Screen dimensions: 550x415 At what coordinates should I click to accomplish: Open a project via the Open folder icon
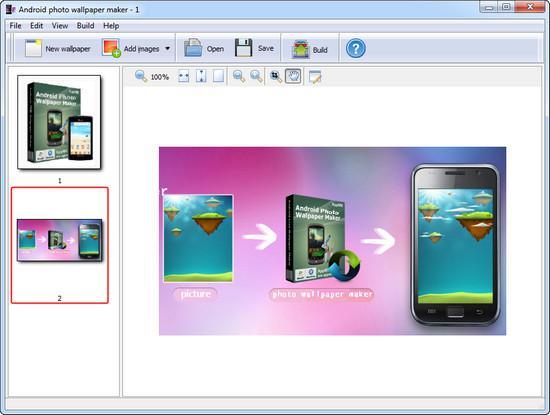click(193, 48)
